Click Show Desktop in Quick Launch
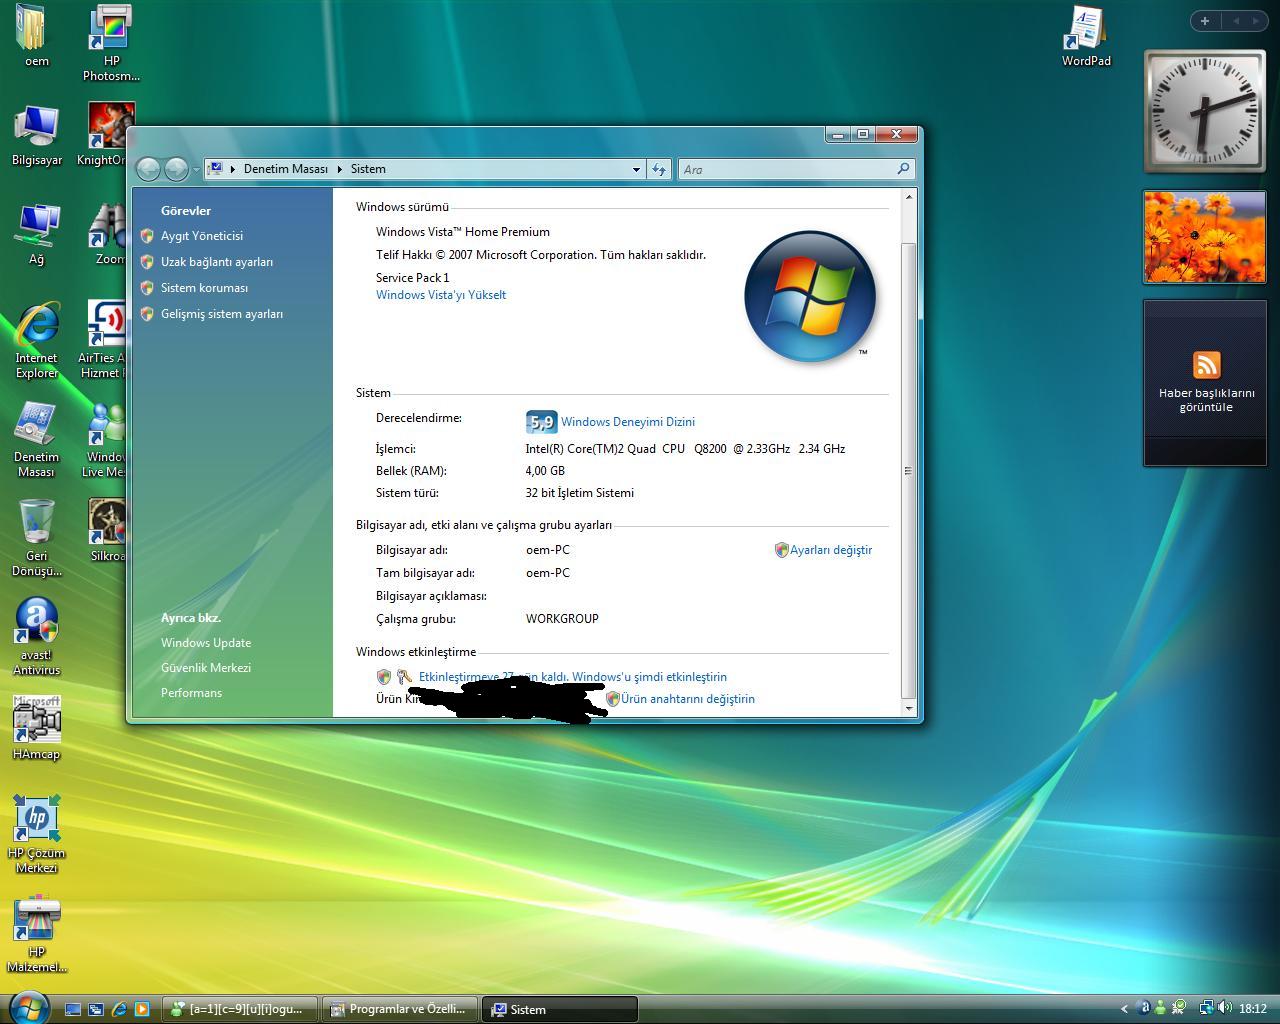Viewport: 1280px width, 1024px height. (73, 1009)
